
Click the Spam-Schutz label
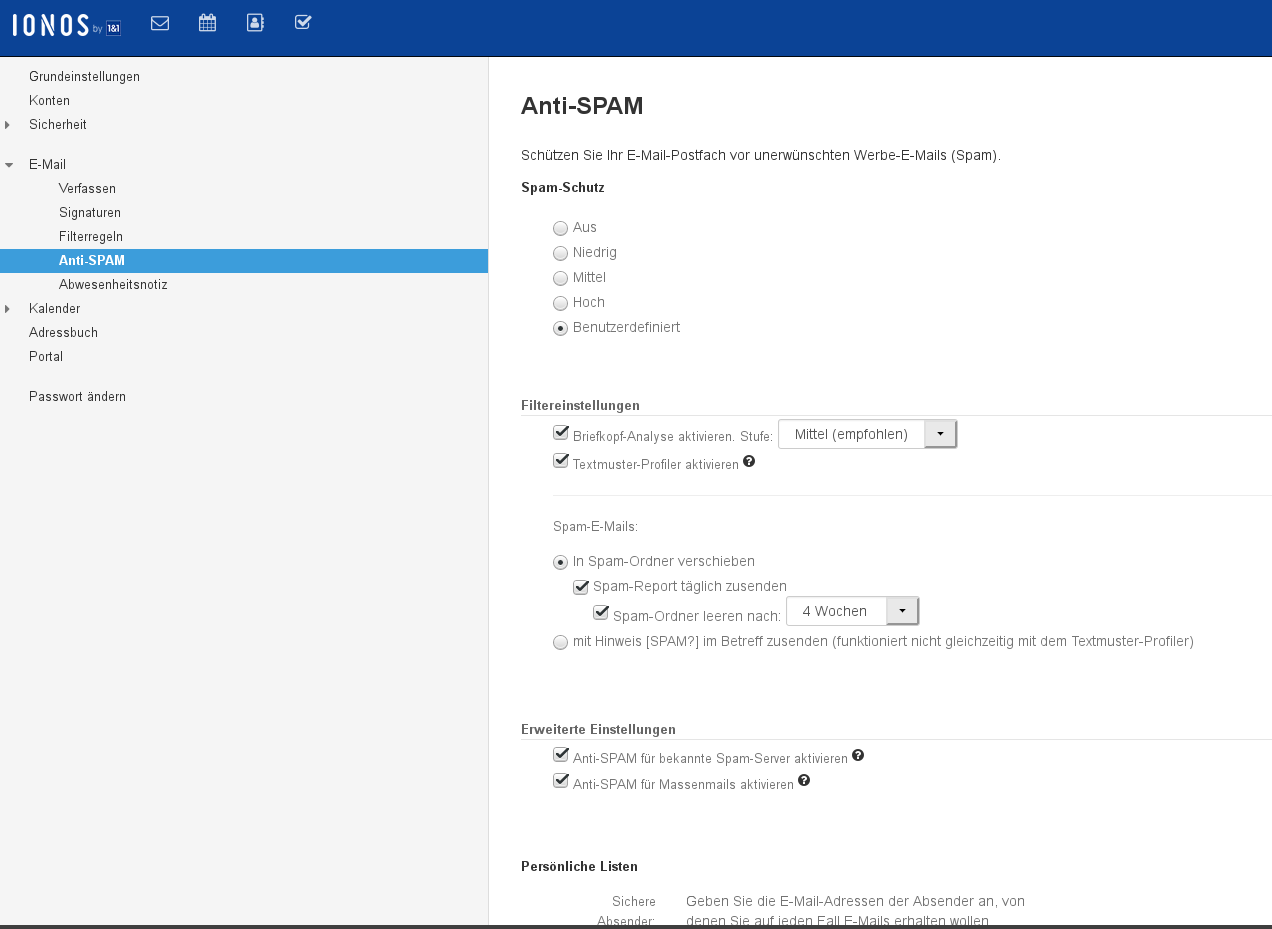562,187
